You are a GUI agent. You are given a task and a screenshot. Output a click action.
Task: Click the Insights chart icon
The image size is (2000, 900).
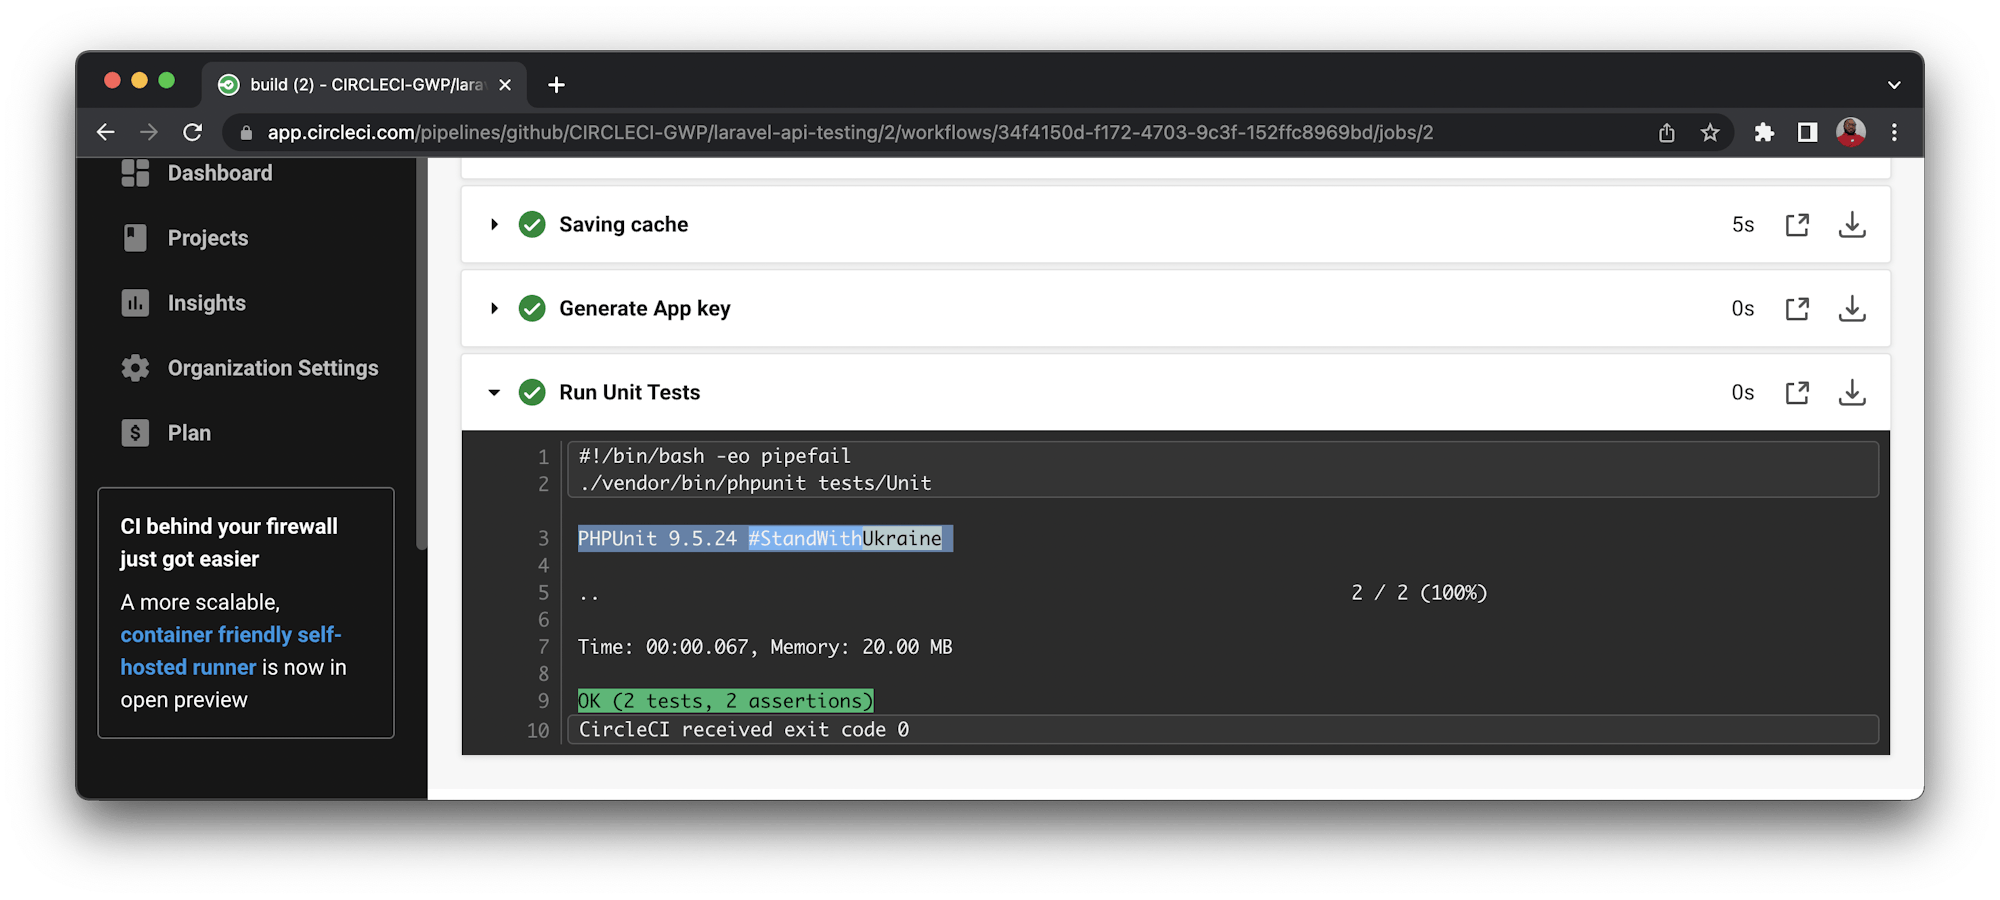(135, 302)
